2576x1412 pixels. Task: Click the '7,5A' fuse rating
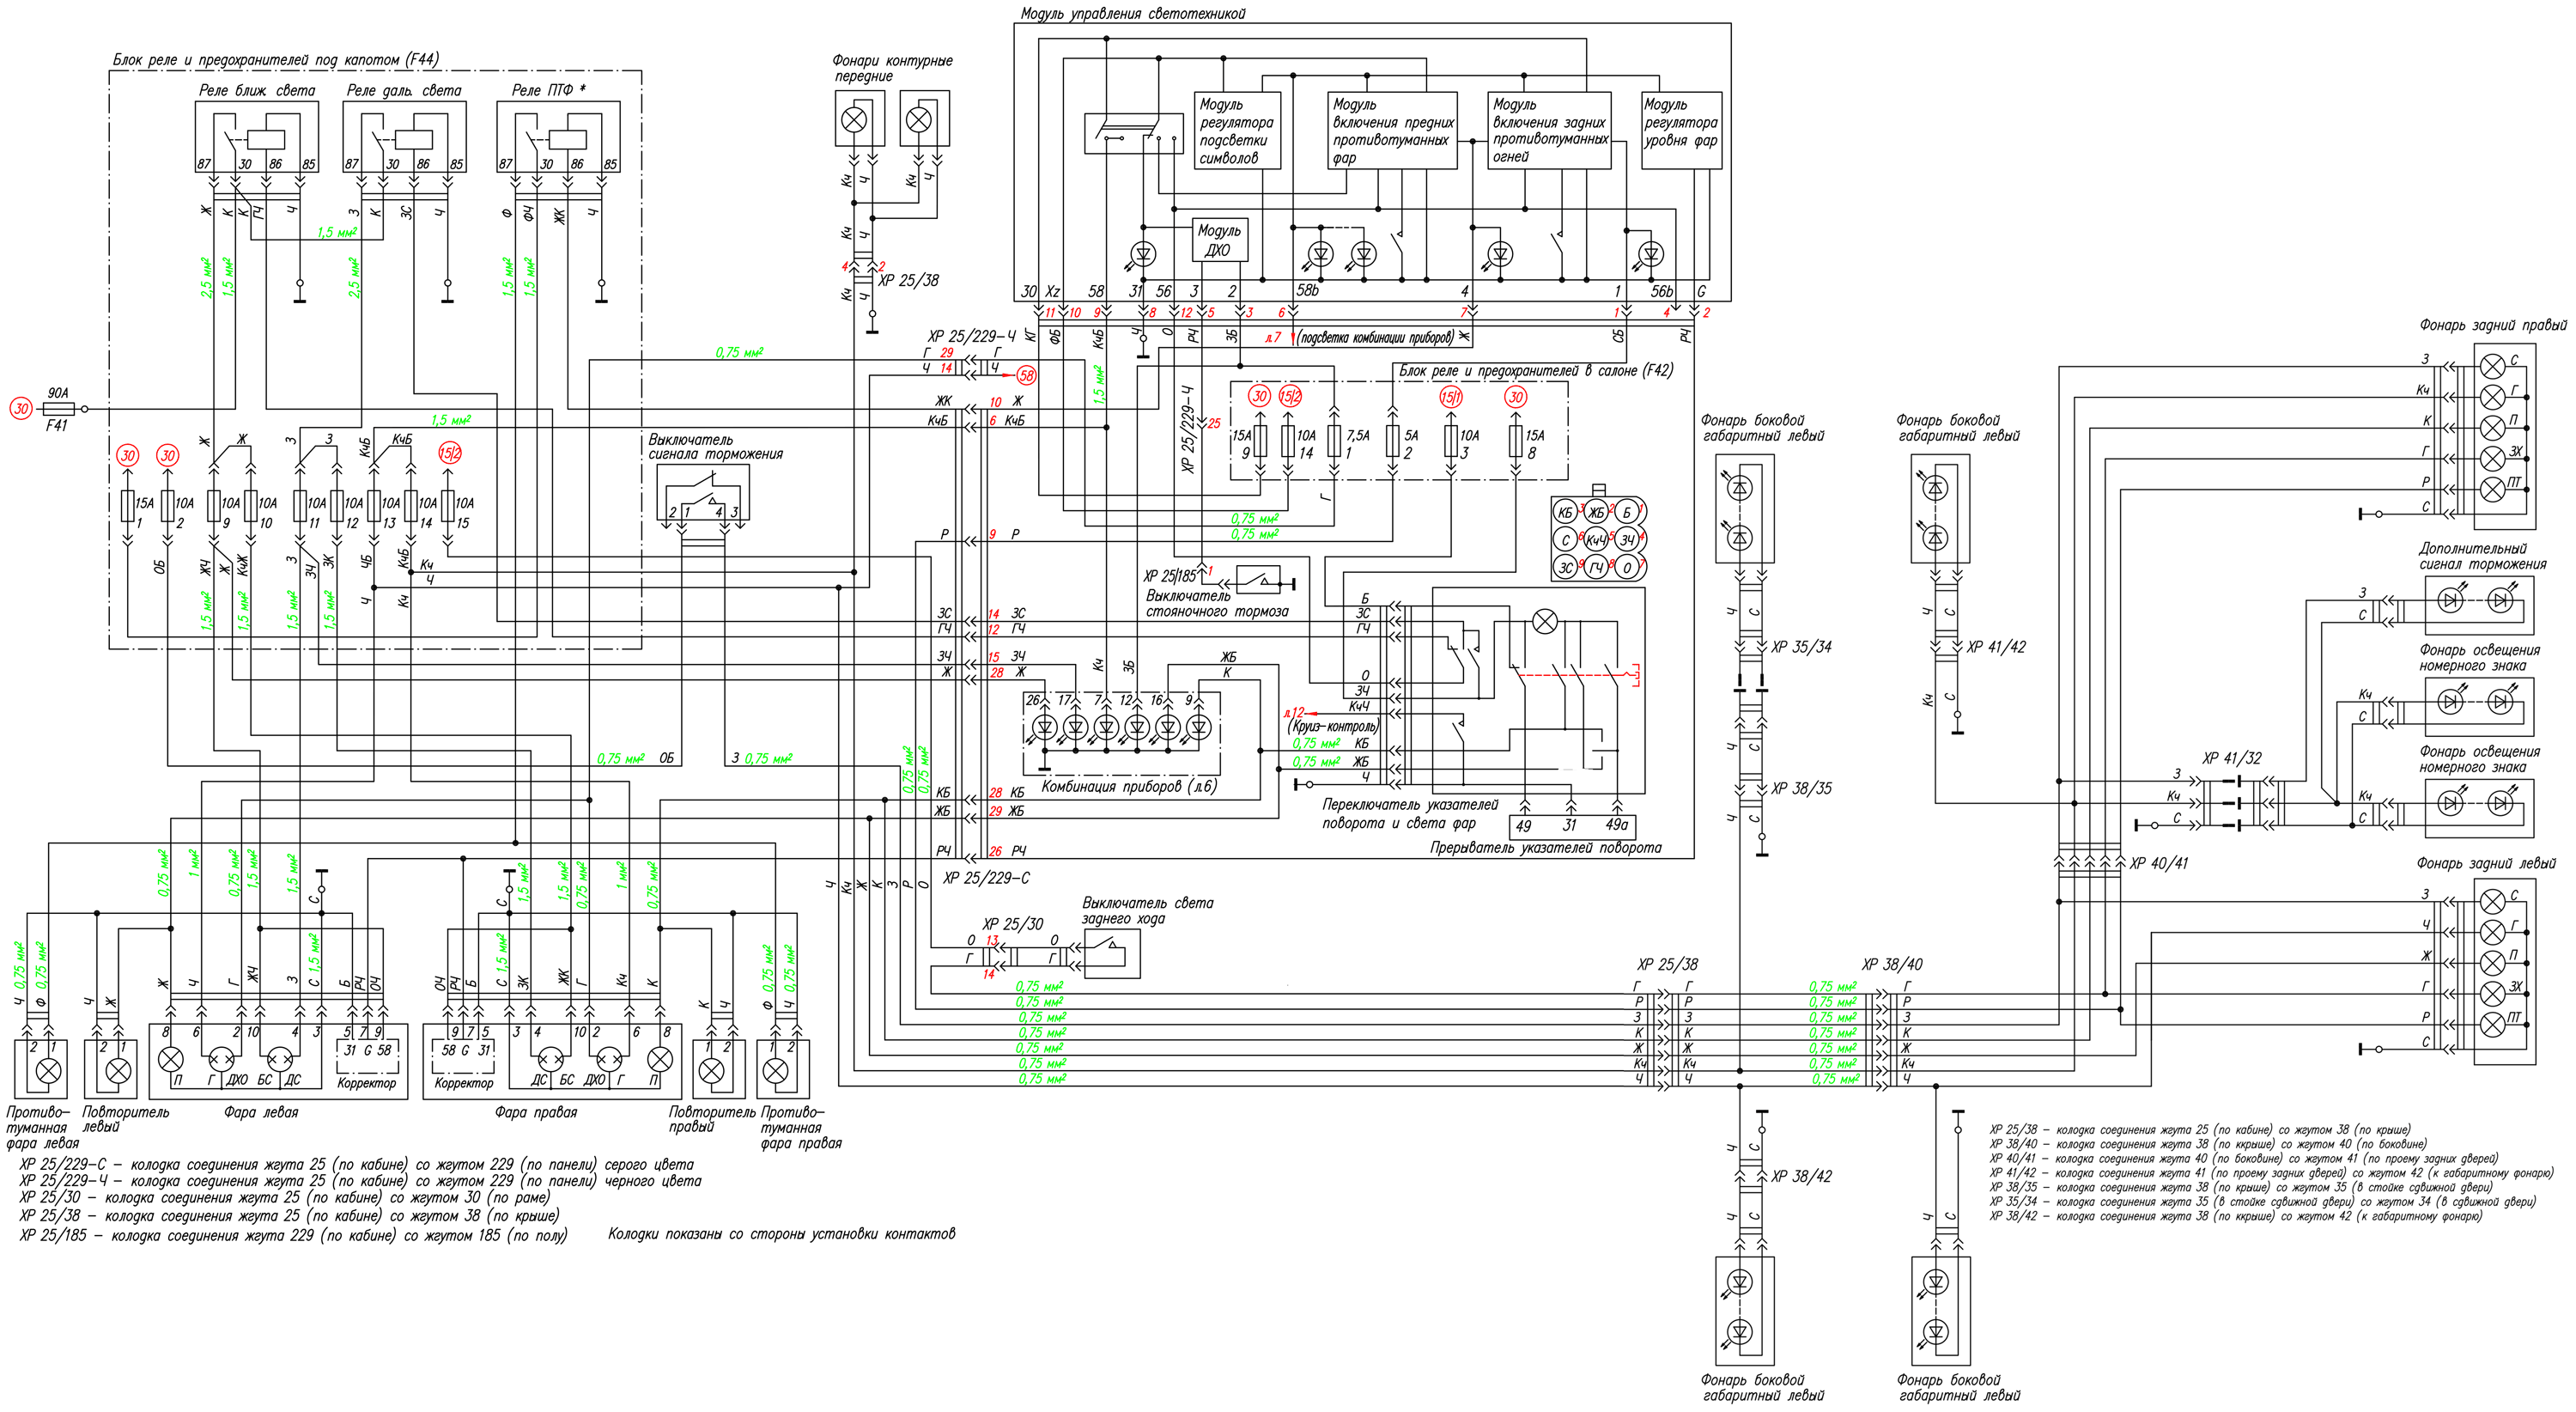[x=1358, y=436]
